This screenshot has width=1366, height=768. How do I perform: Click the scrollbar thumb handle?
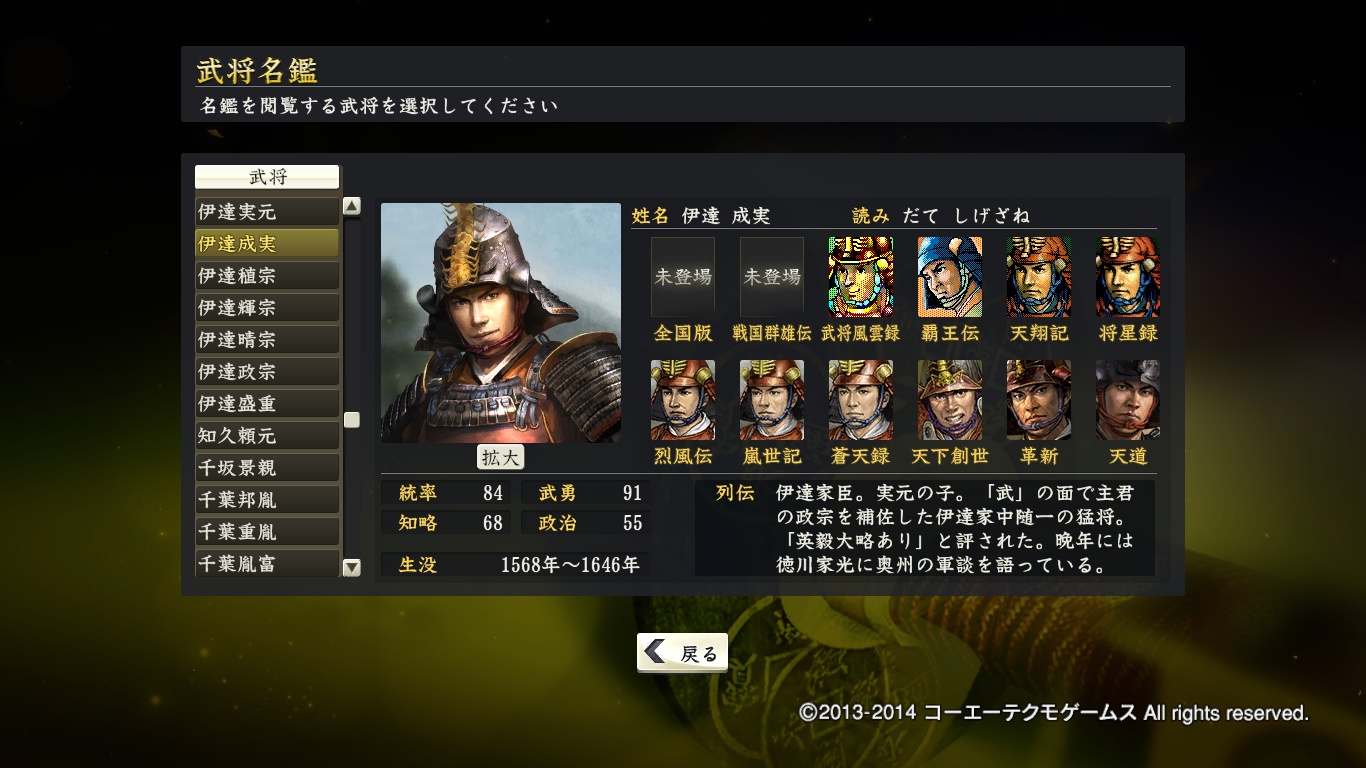coord(352,420)
